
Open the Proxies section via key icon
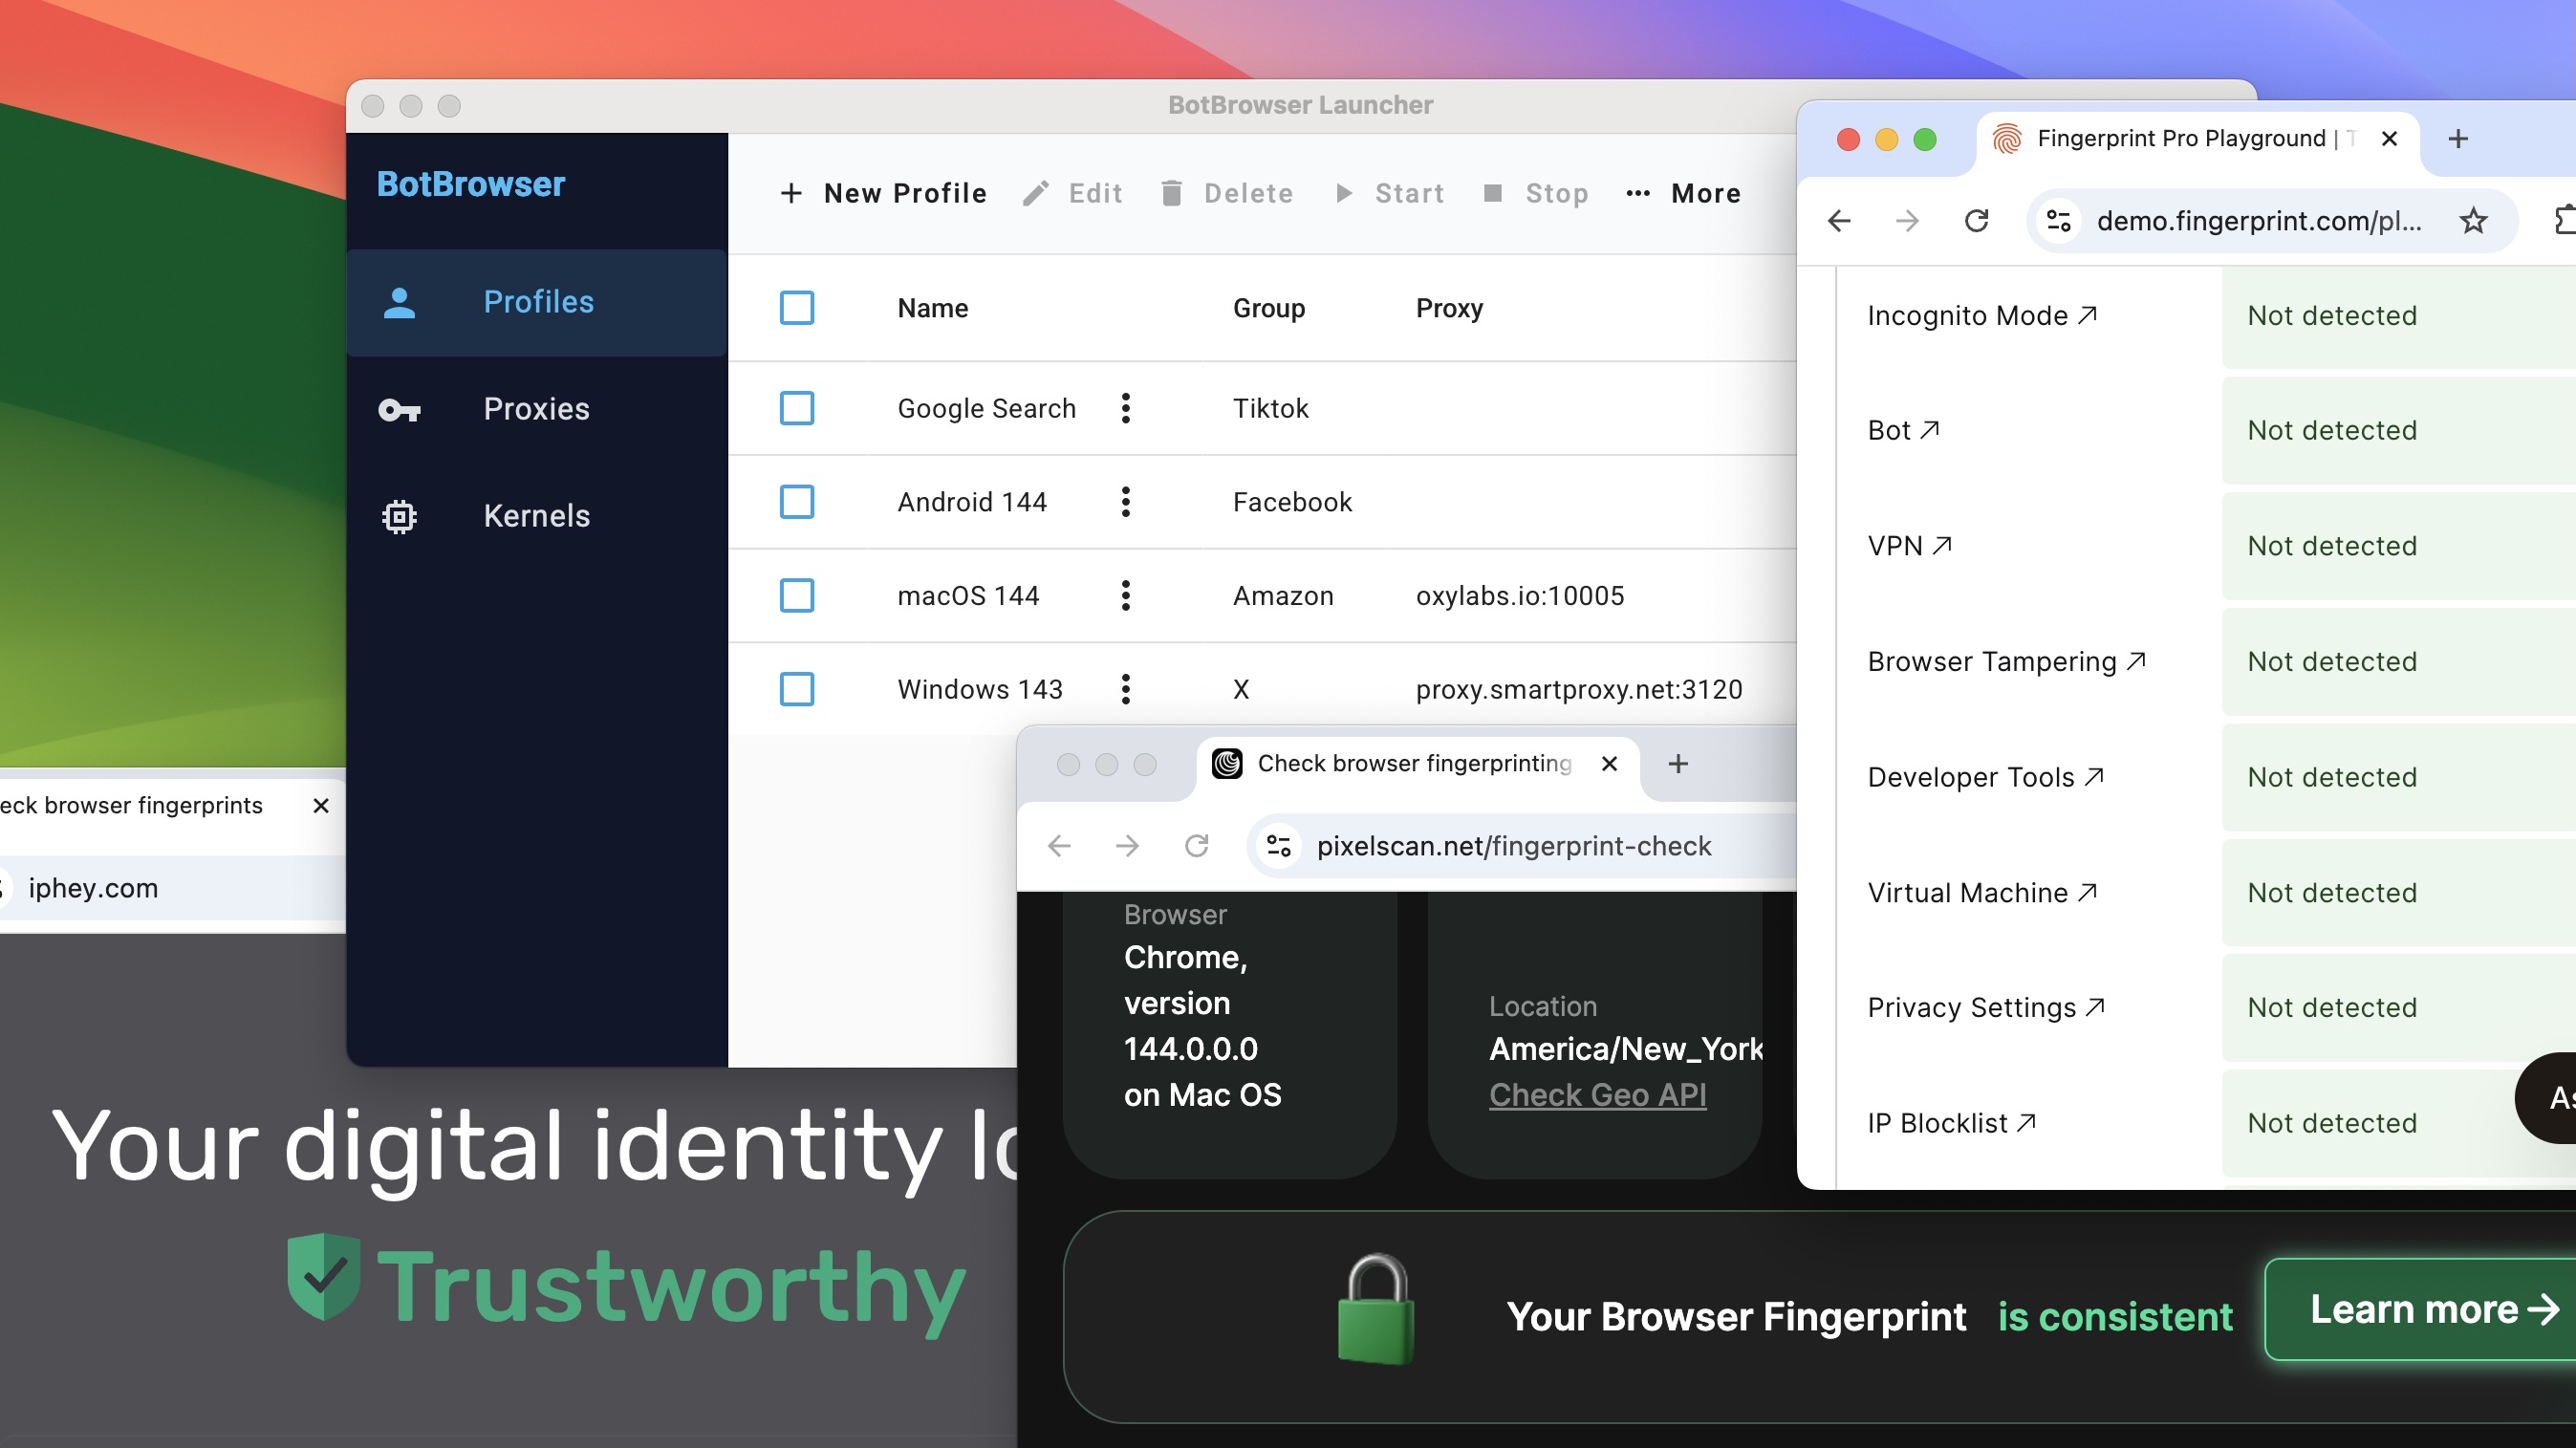[401, 409]
